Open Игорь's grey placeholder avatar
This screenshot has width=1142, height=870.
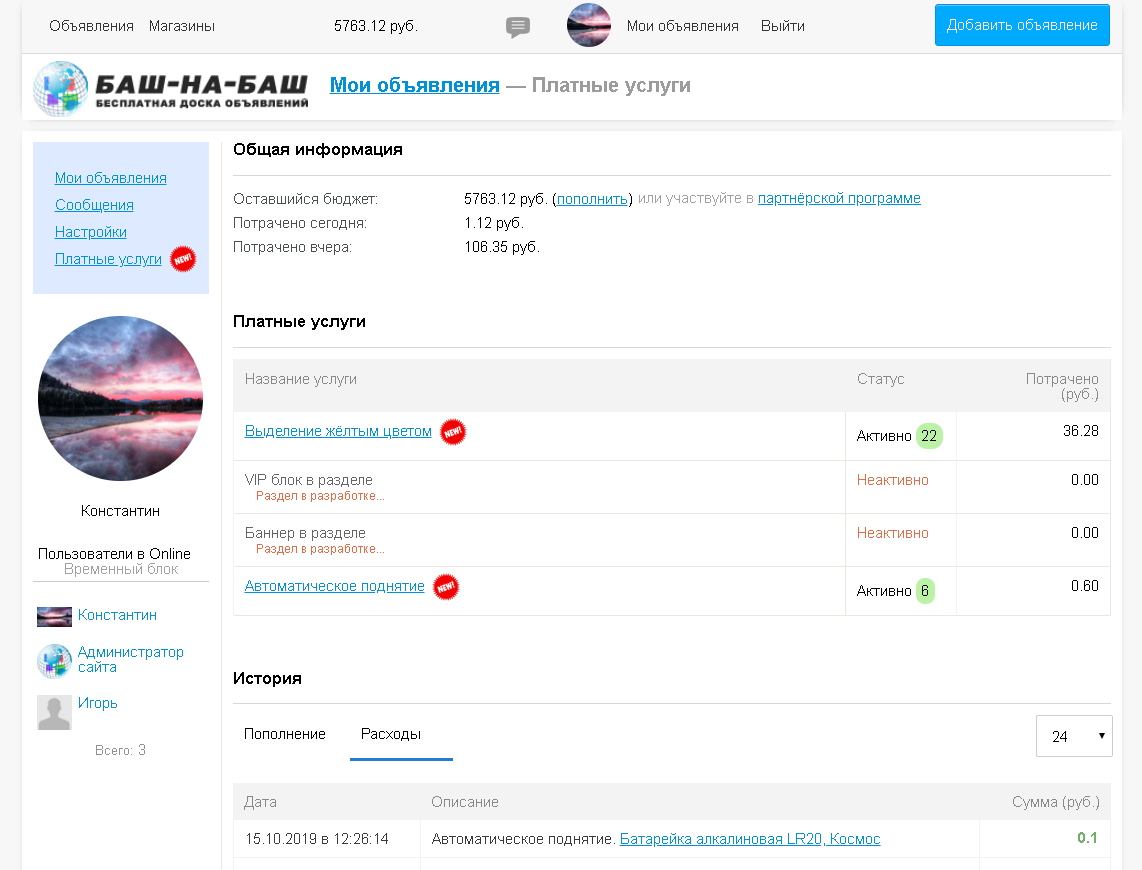coord(55,712)
